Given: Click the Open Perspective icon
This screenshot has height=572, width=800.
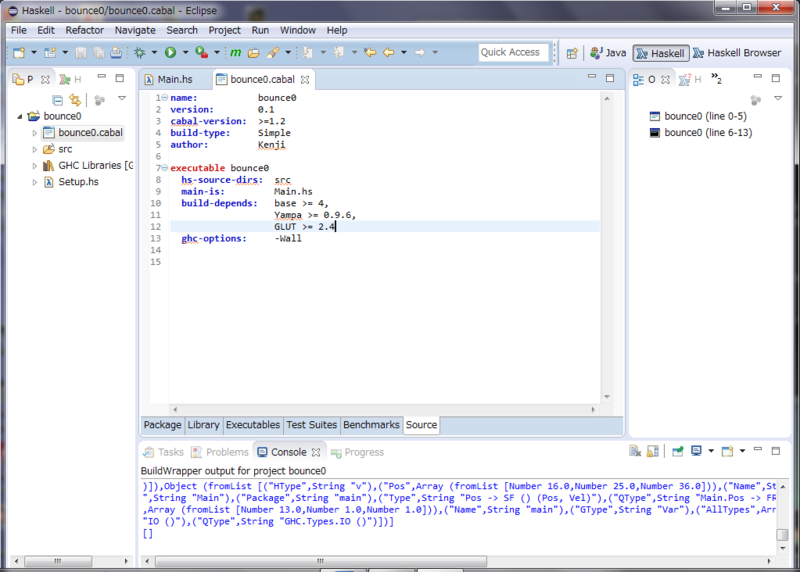Looking at the screenshot, I should click(x=572, y=53).
